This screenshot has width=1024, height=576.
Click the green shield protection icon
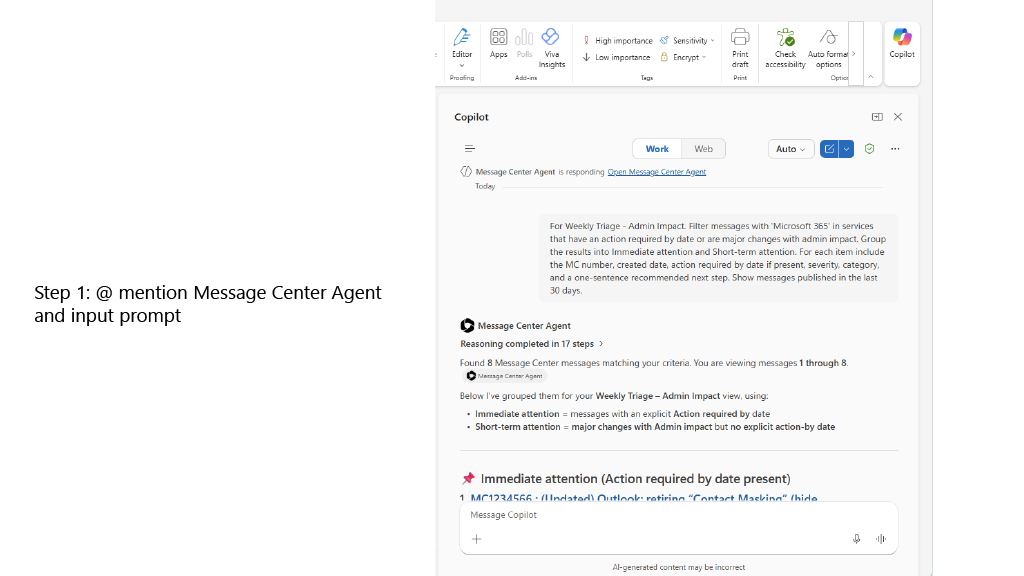click(x=869, y=149)
